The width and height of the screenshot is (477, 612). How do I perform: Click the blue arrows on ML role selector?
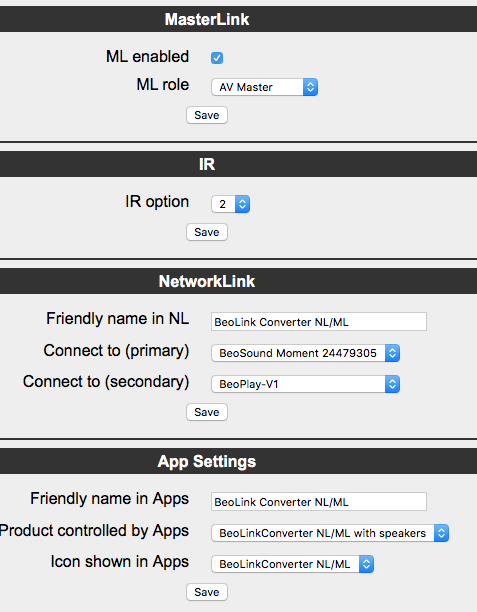click(310, 87)
